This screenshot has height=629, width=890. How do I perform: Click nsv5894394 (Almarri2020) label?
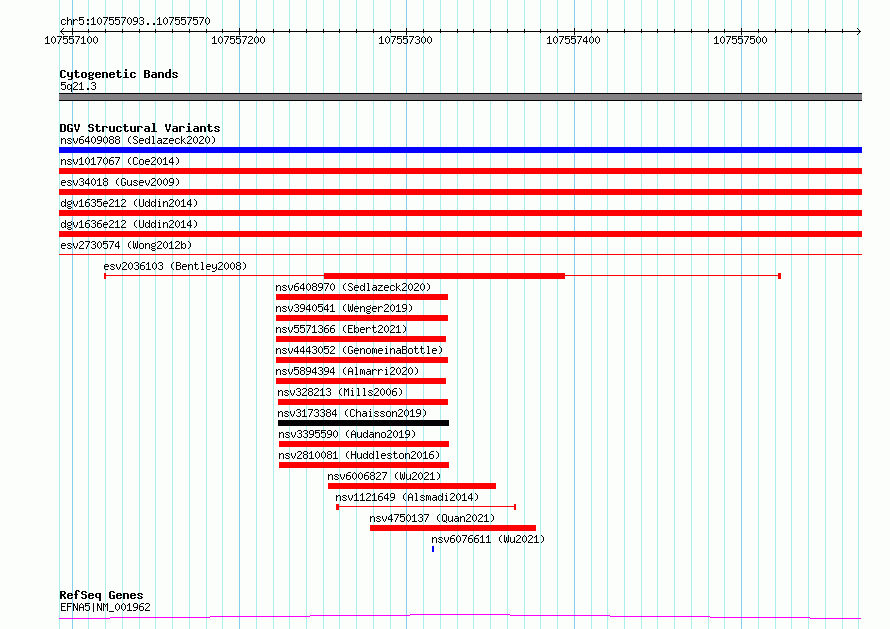click(347, 371)
